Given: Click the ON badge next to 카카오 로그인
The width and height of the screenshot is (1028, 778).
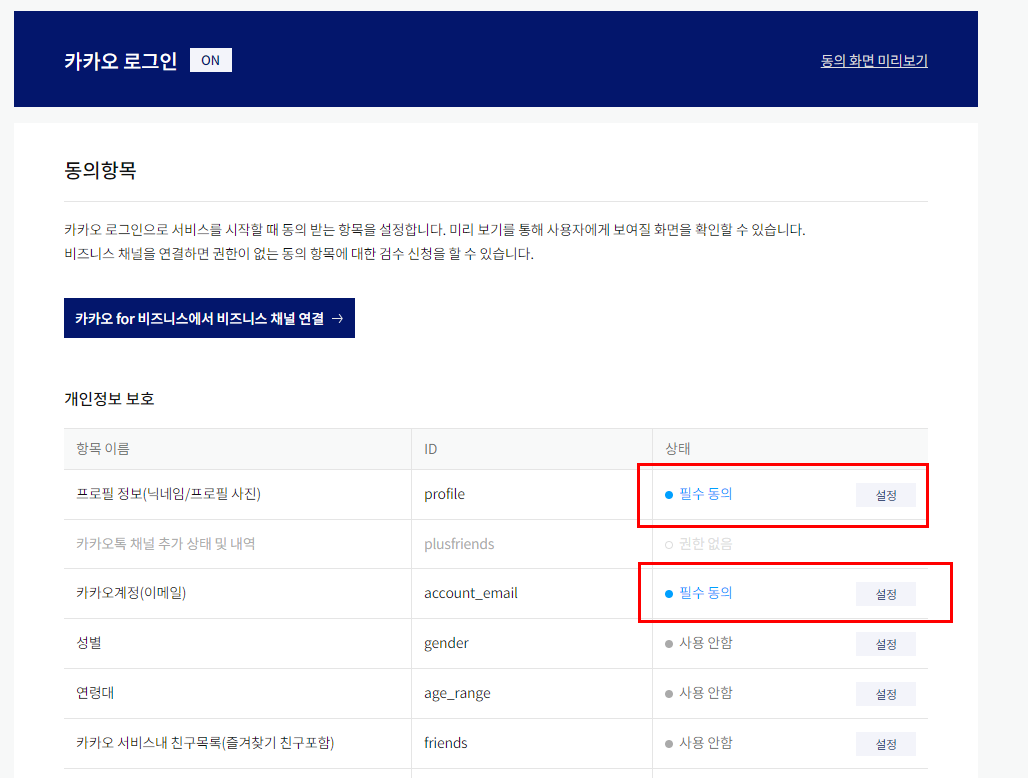Looking at the screenshot, I should (x=210, y=60).
